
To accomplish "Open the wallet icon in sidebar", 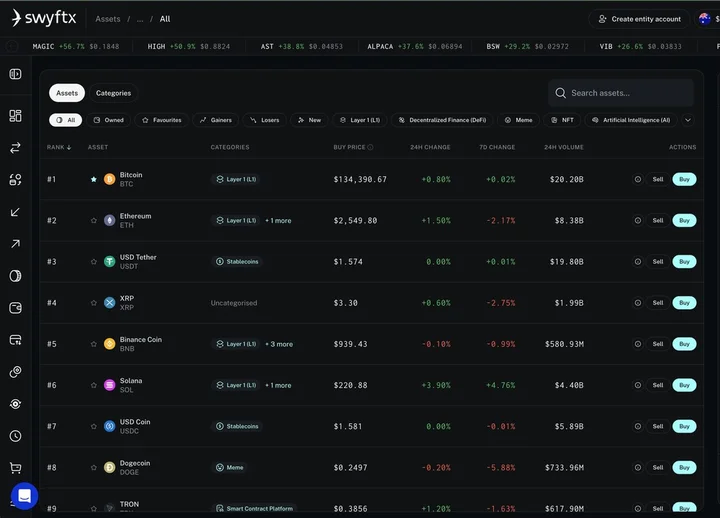I will pos(15,308).
